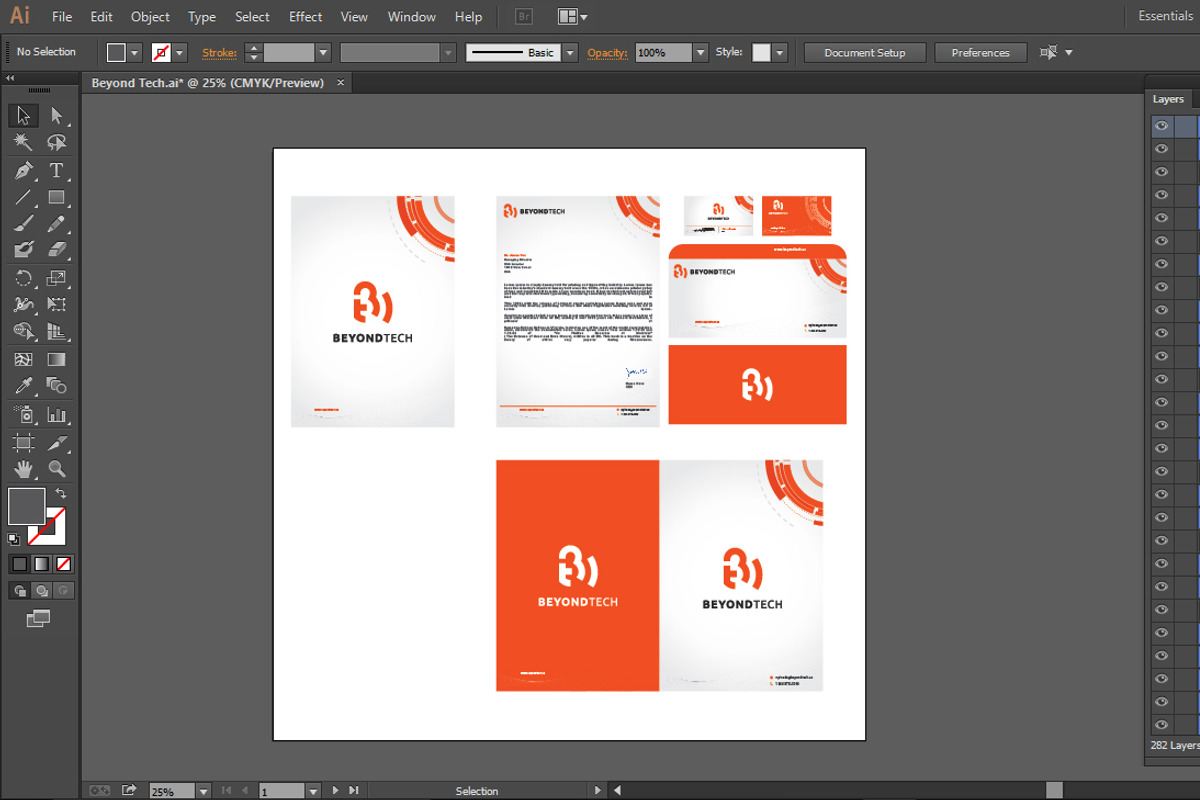Open Transparency panel via Opacity link

(607, 53)
